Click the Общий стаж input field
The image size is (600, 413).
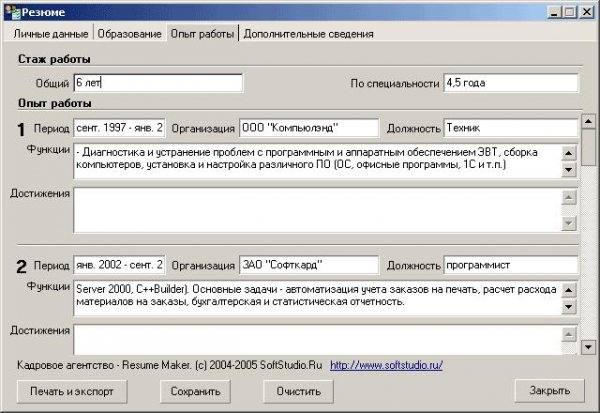click(157, 83)
